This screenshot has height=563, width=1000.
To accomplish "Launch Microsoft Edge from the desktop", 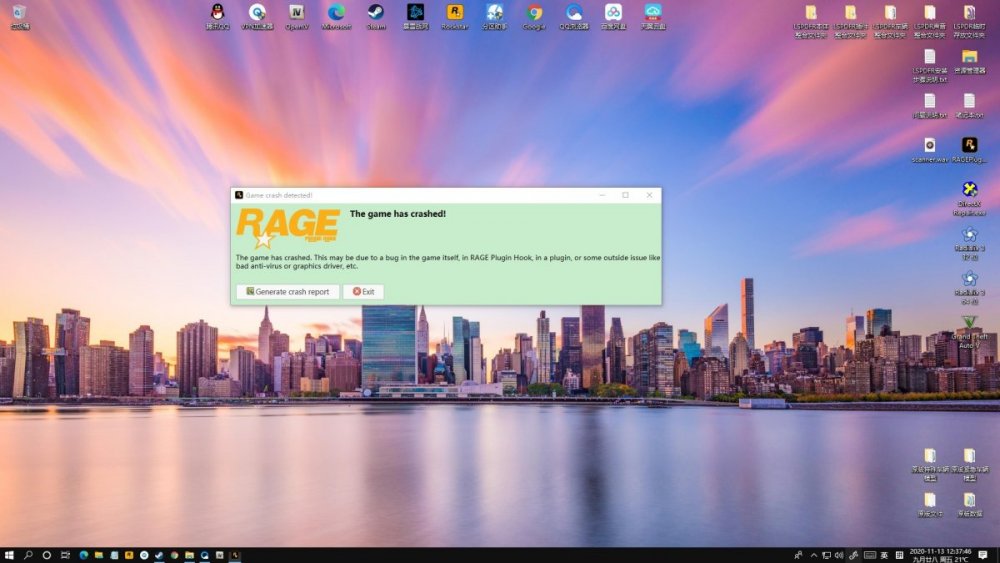I will (336, 17).
